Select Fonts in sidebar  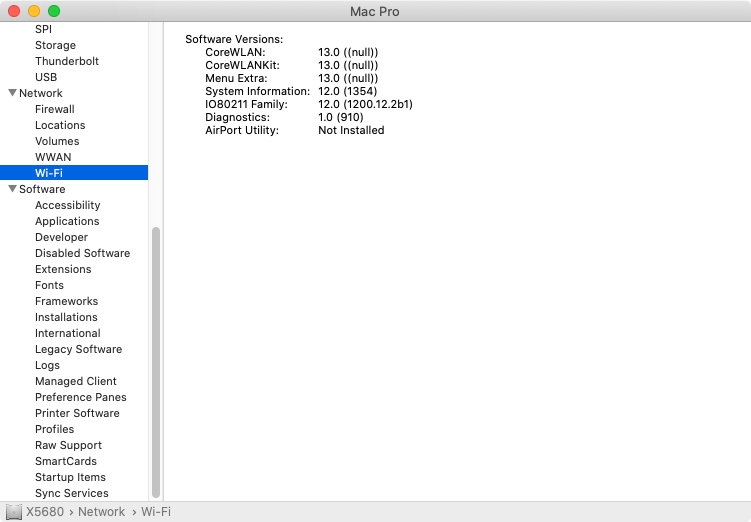tap(49, 285)
